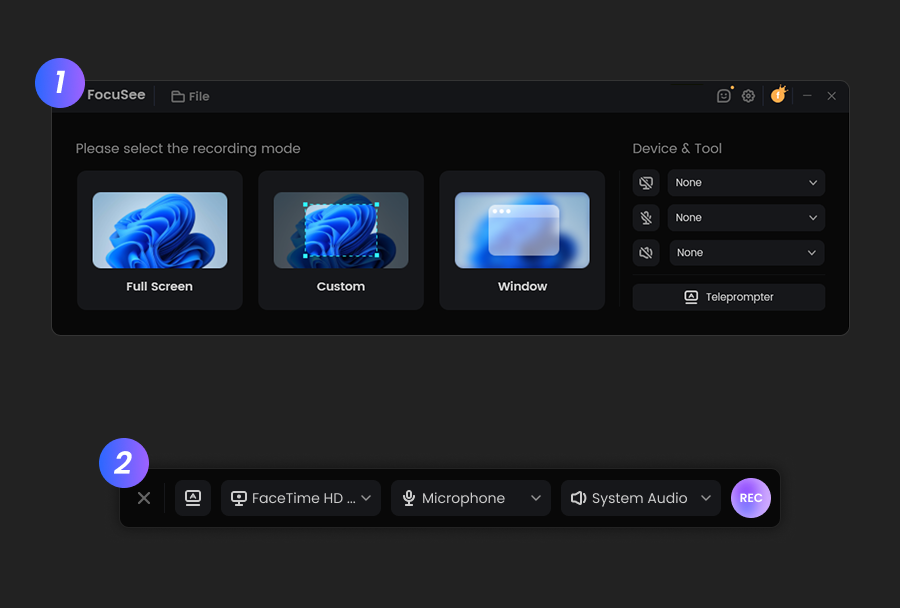900x608 pixels.
Task: Toggle the muted microphone icon in Device & Tool
Action: tap(646, 218)
